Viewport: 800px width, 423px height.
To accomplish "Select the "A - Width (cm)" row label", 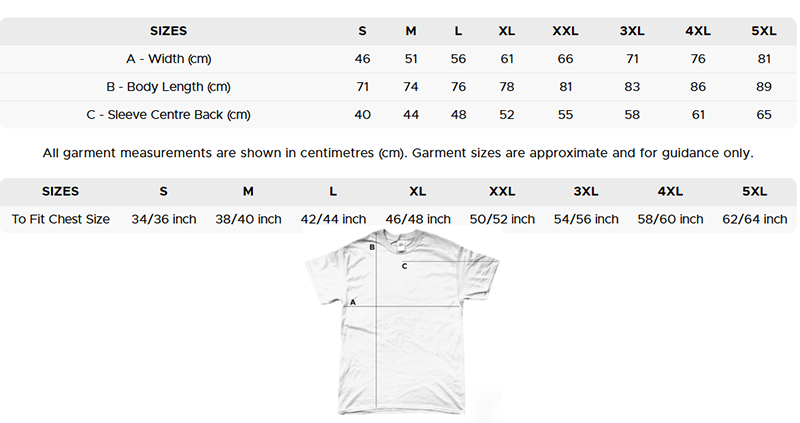I will [x=168, y=59].
